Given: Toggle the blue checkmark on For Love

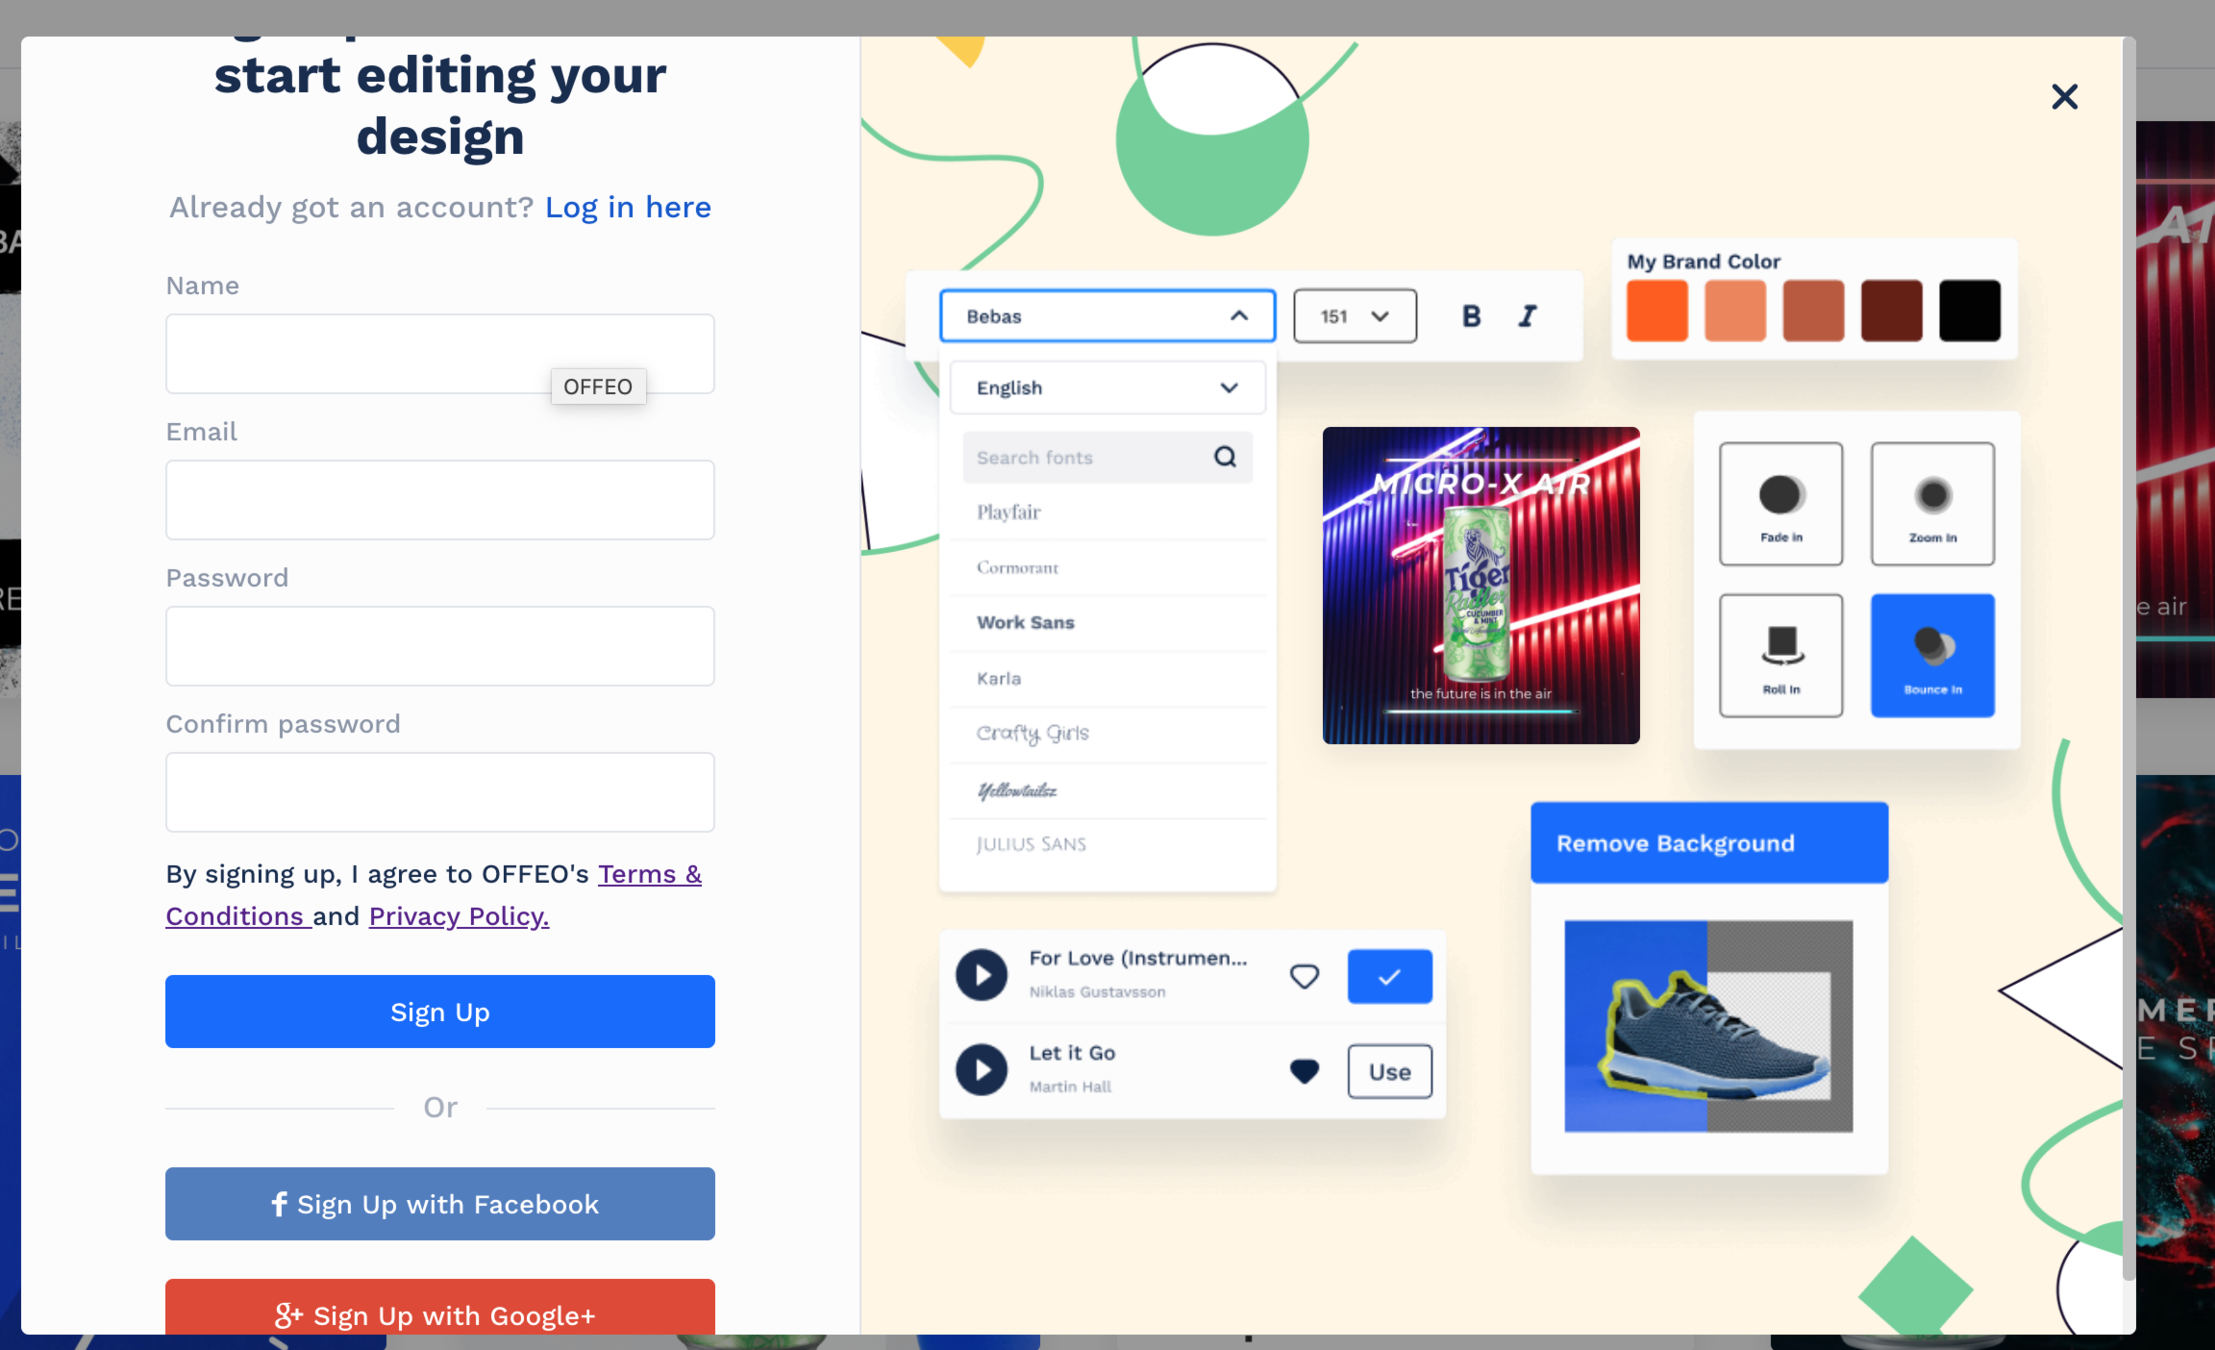Looking at the screenshot, I should (x=1388, y=976).
